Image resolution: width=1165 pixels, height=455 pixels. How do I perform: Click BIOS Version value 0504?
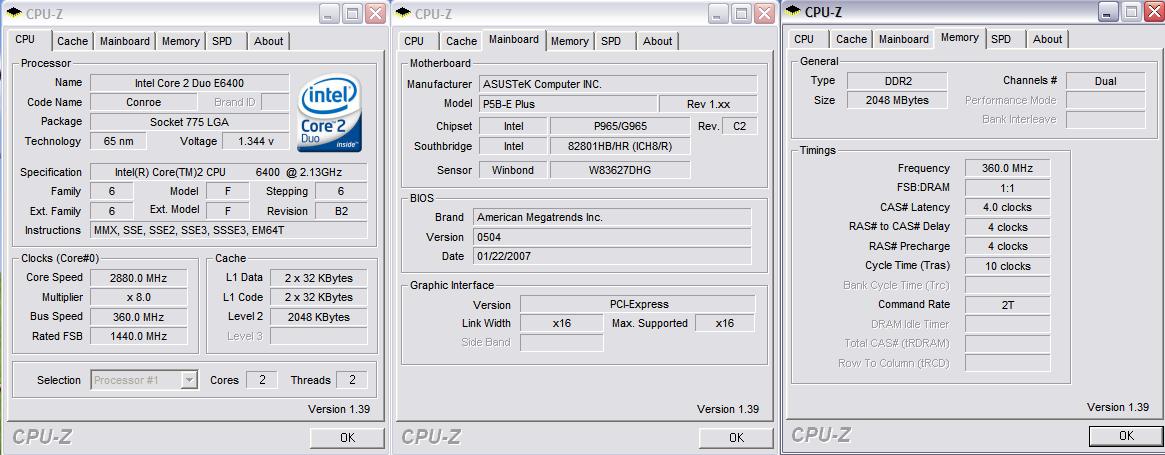[612, 237]
